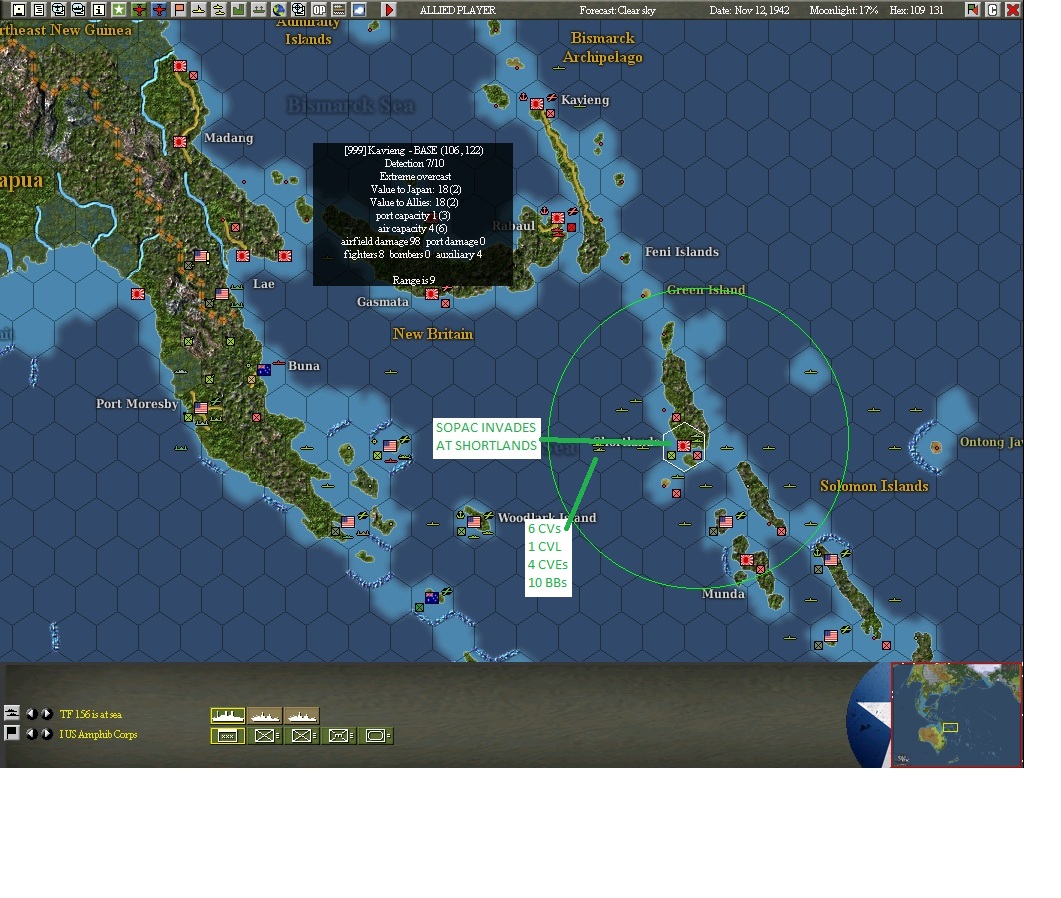Click the 'C' icon in top bar
The width and height of the screenshot is (1061, 898).
(x=993, y=9)
